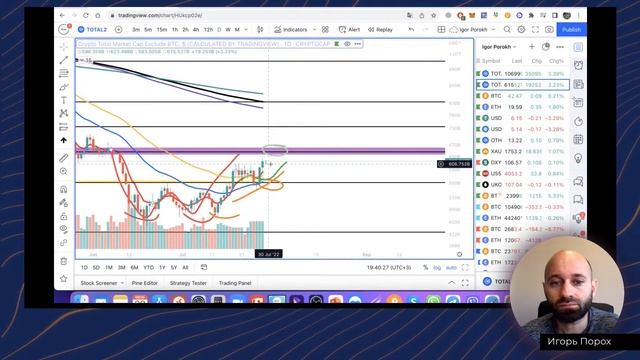Toggle magnet mode for drawings
Viewport: 640px width, 360px height.
64,189
